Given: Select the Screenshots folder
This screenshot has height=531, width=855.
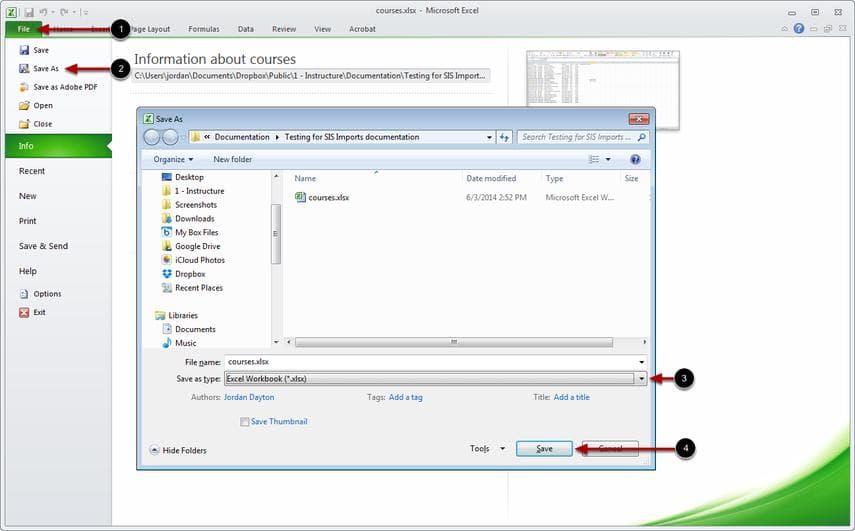Looking at the screenshot, I should (x=189, y=205).
